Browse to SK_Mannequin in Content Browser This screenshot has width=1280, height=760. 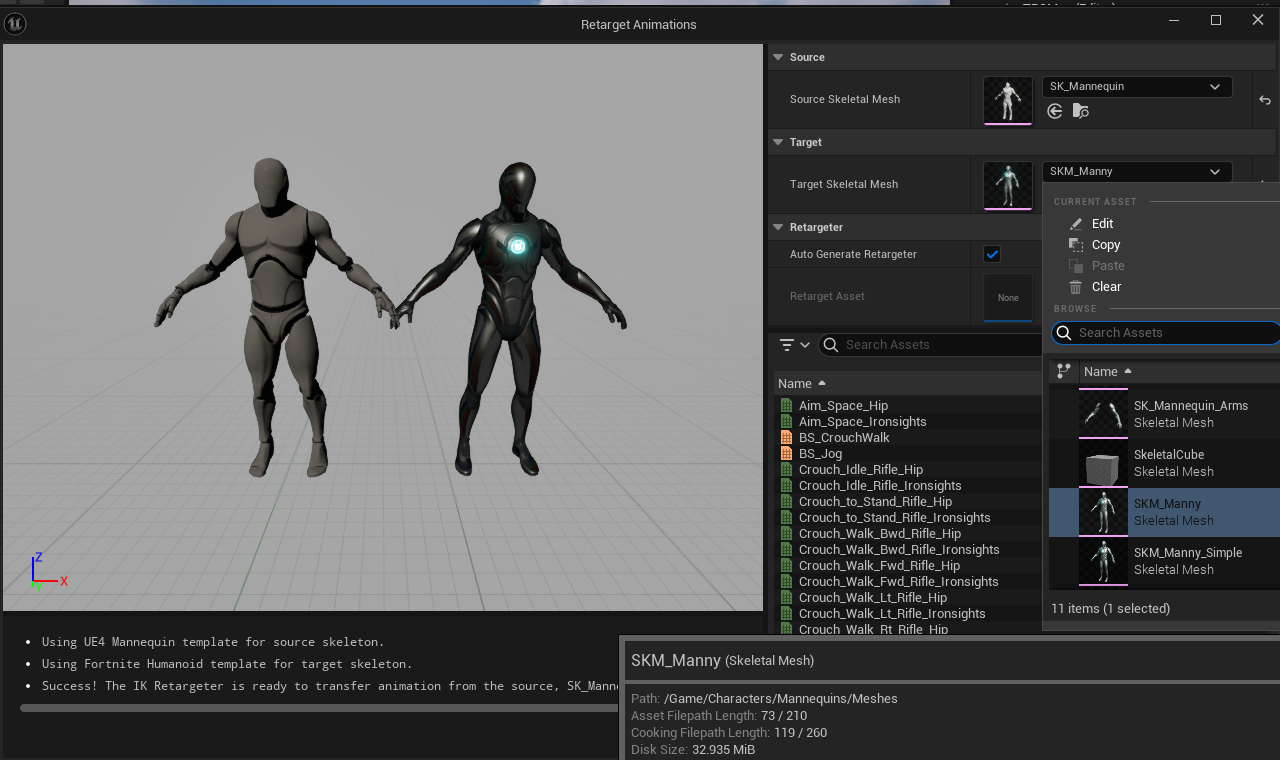(x=1080, y=111)
